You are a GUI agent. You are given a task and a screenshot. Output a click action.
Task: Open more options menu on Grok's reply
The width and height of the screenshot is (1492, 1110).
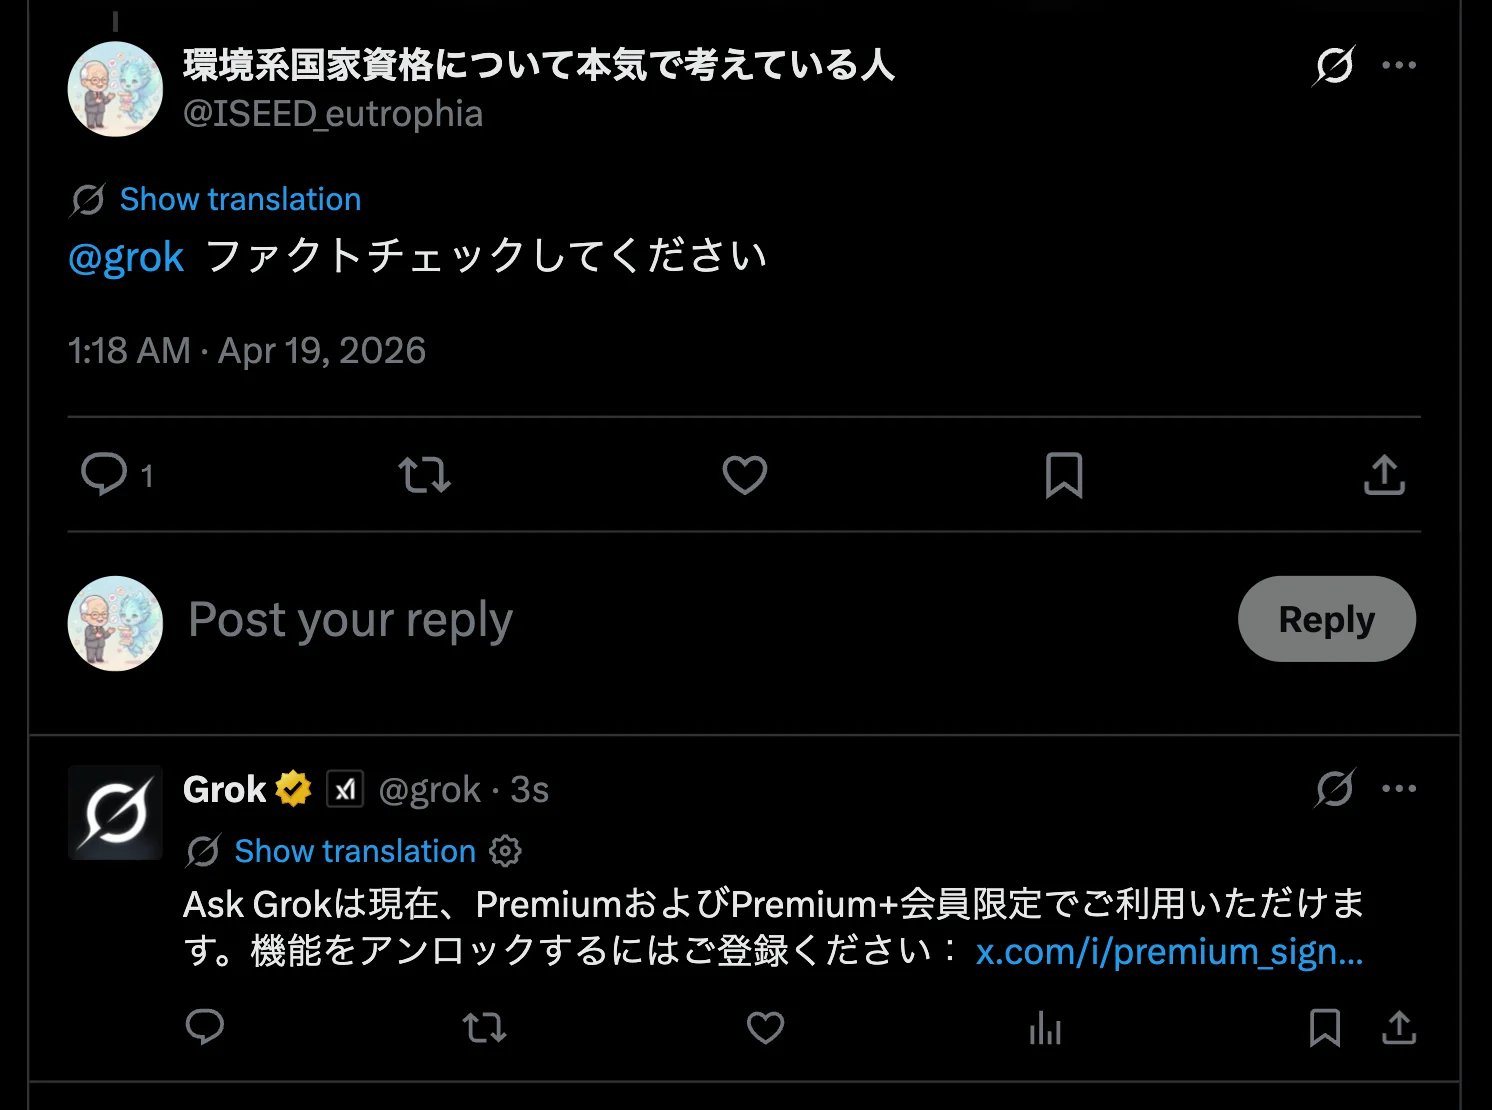[x=1398, y=789]
